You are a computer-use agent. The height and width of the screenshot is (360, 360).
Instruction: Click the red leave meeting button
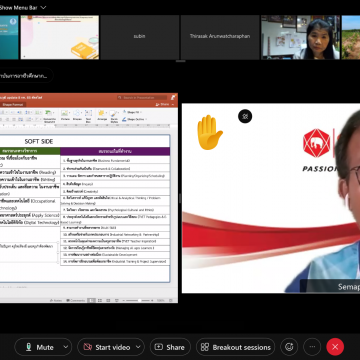pyautogui.click(x=335, y=347)
